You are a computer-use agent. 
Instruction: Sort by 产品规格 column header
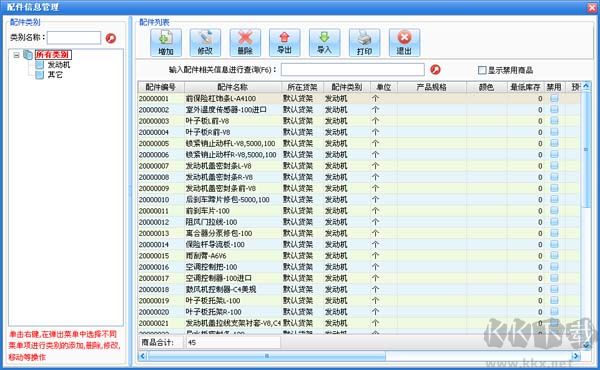[x=432, y=87]
